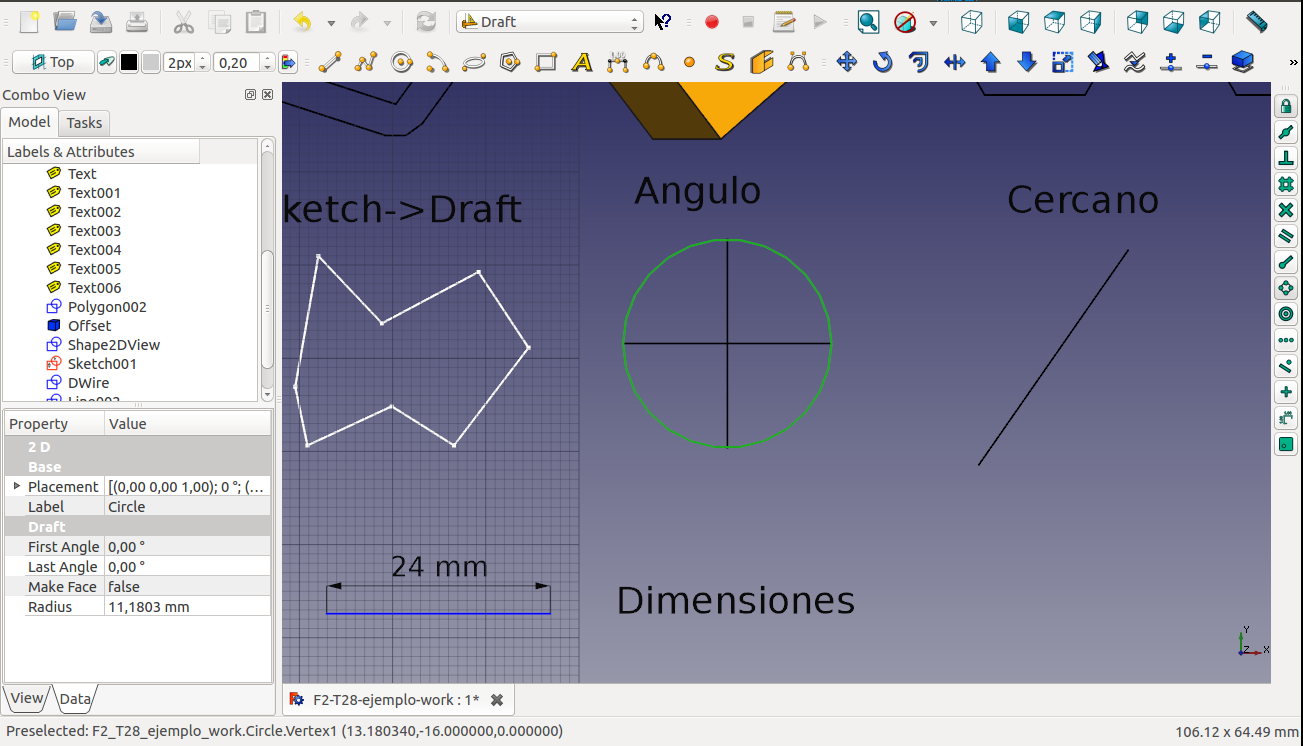Choose the Draft Rectangle tool
Image resolution: width=1303 pixels, height=746 pixels.
point(546,63)
